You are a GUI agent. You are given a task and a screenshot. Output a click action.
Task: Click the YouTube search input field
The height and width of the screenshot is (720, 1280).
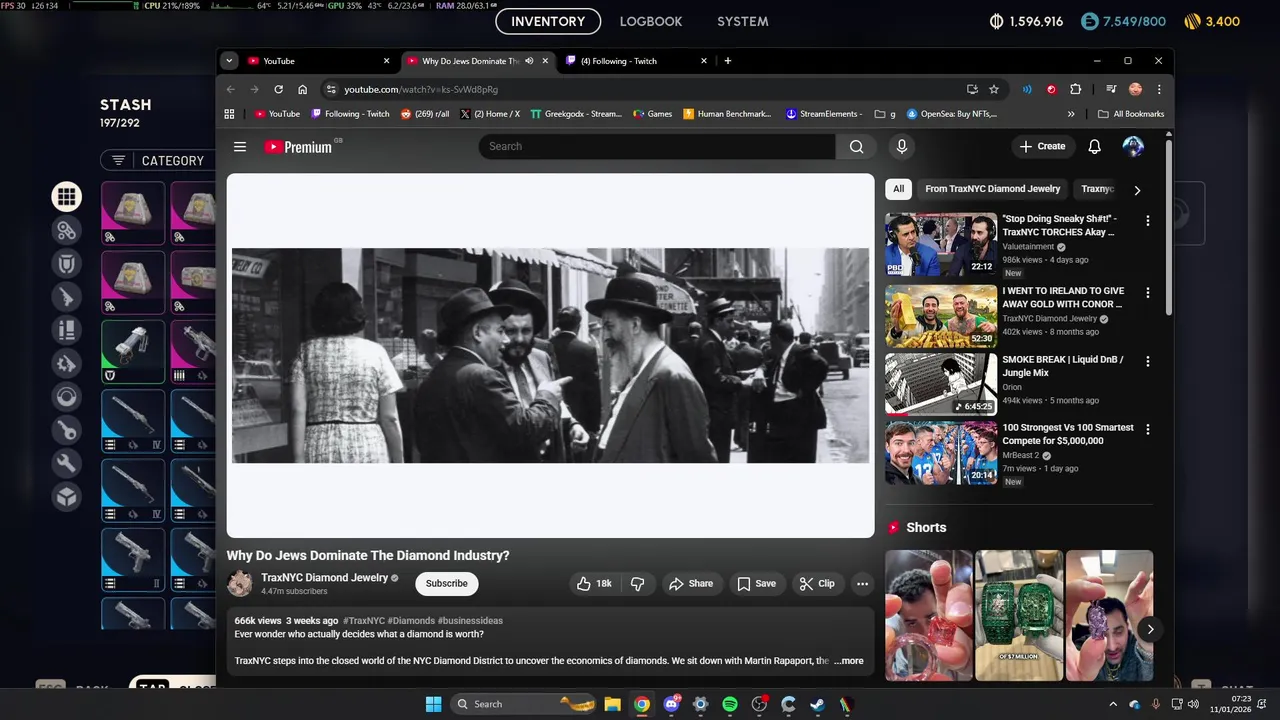pyautogui.click(x=657, y=146)
